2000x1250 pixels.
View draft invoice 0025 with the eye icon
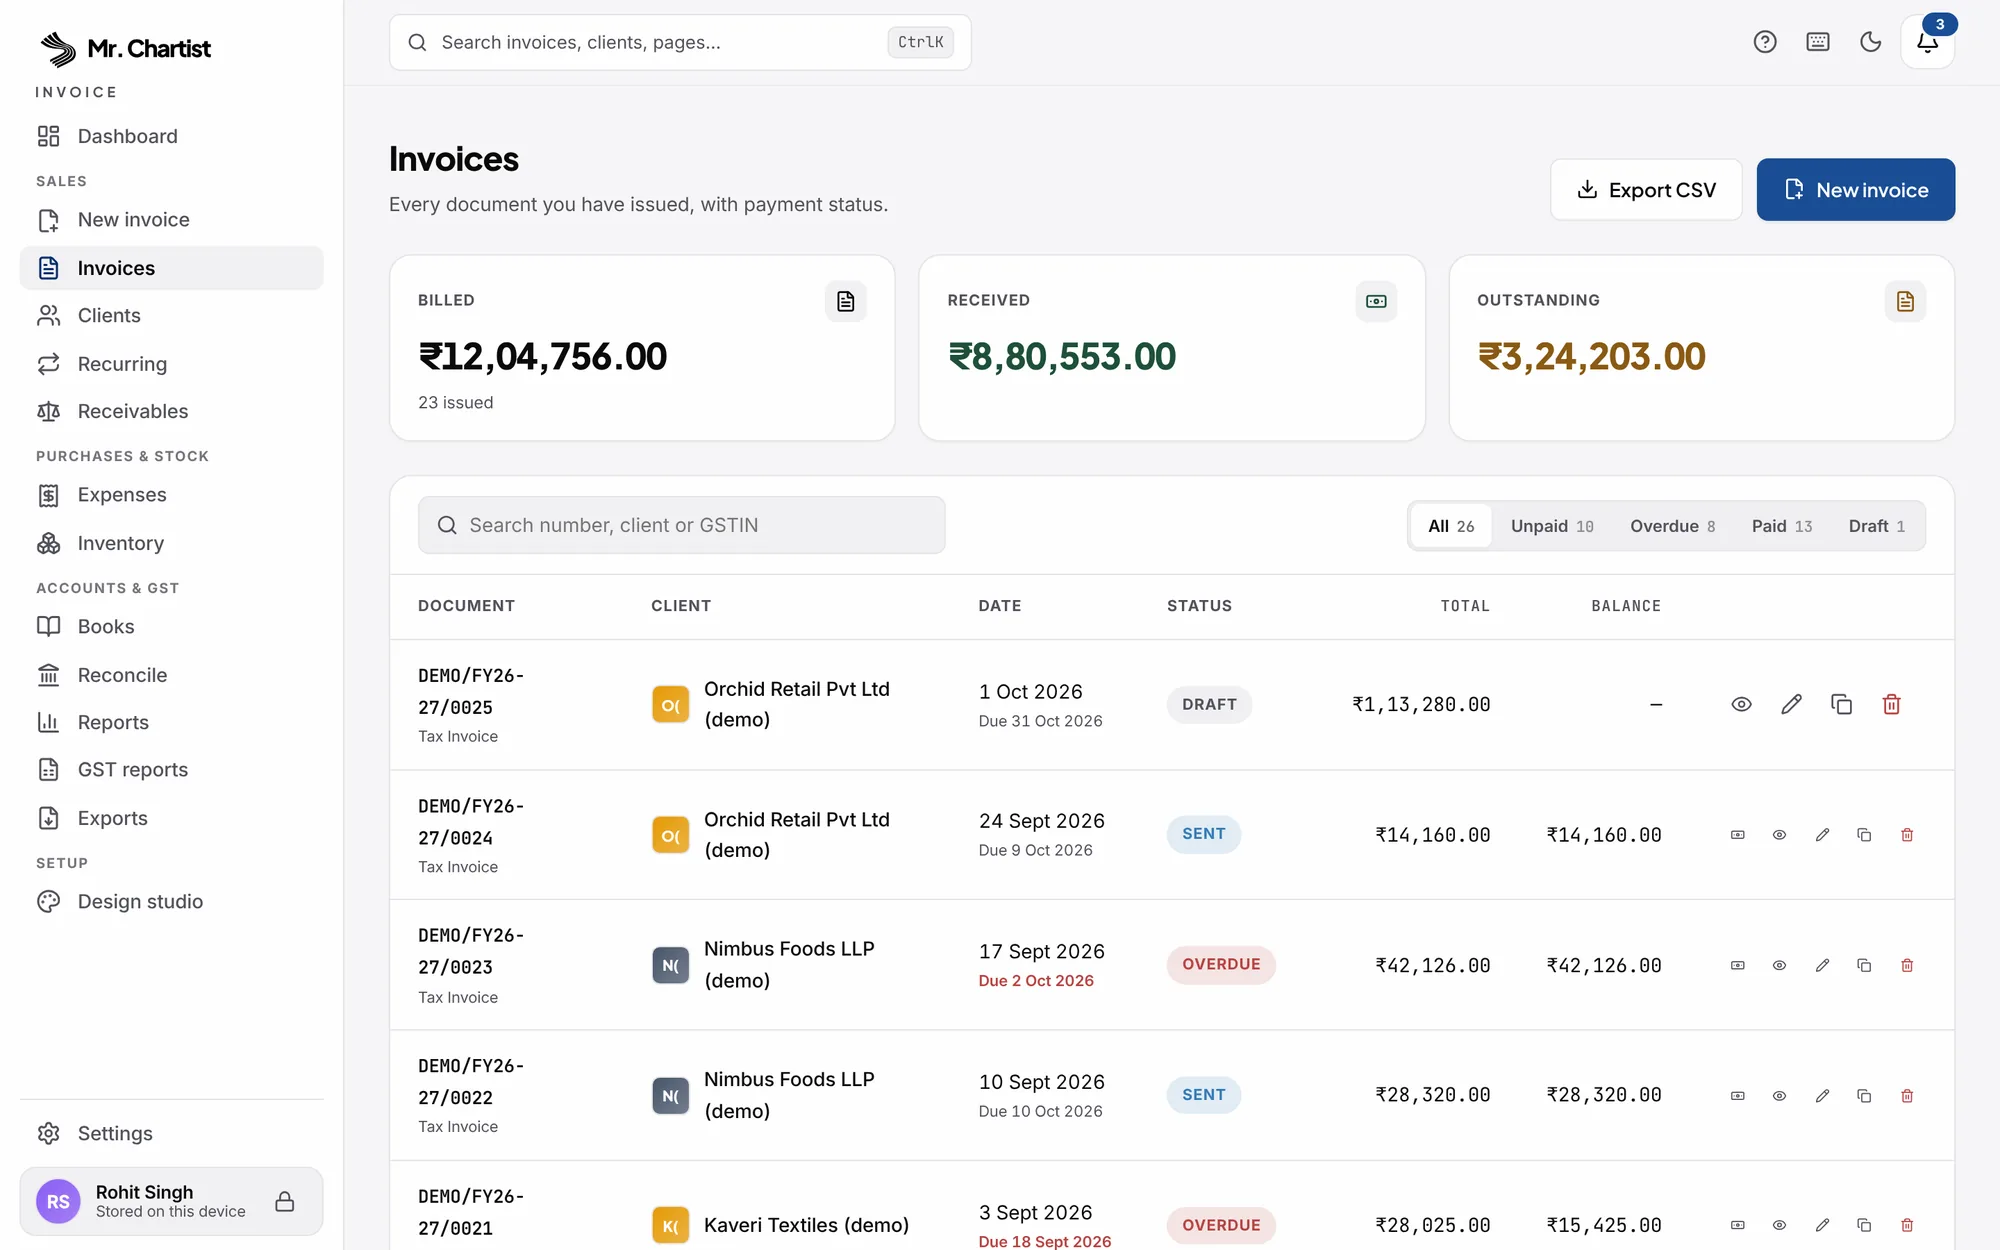pyautogui.click(x=1741, y=704)
